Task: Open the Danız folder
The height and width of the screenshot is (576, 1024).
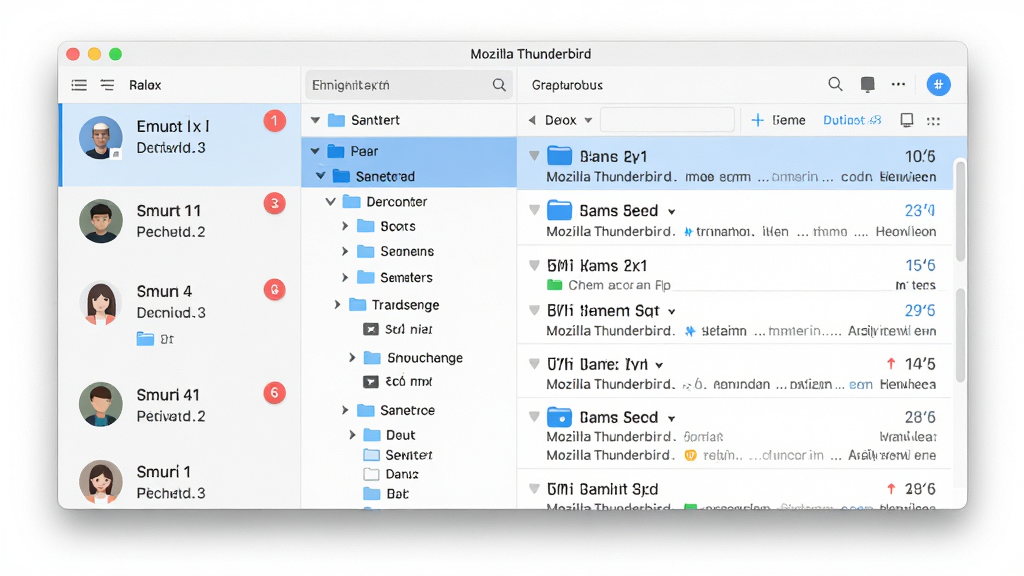Action: pyautogui.click(x=391, y=474)
